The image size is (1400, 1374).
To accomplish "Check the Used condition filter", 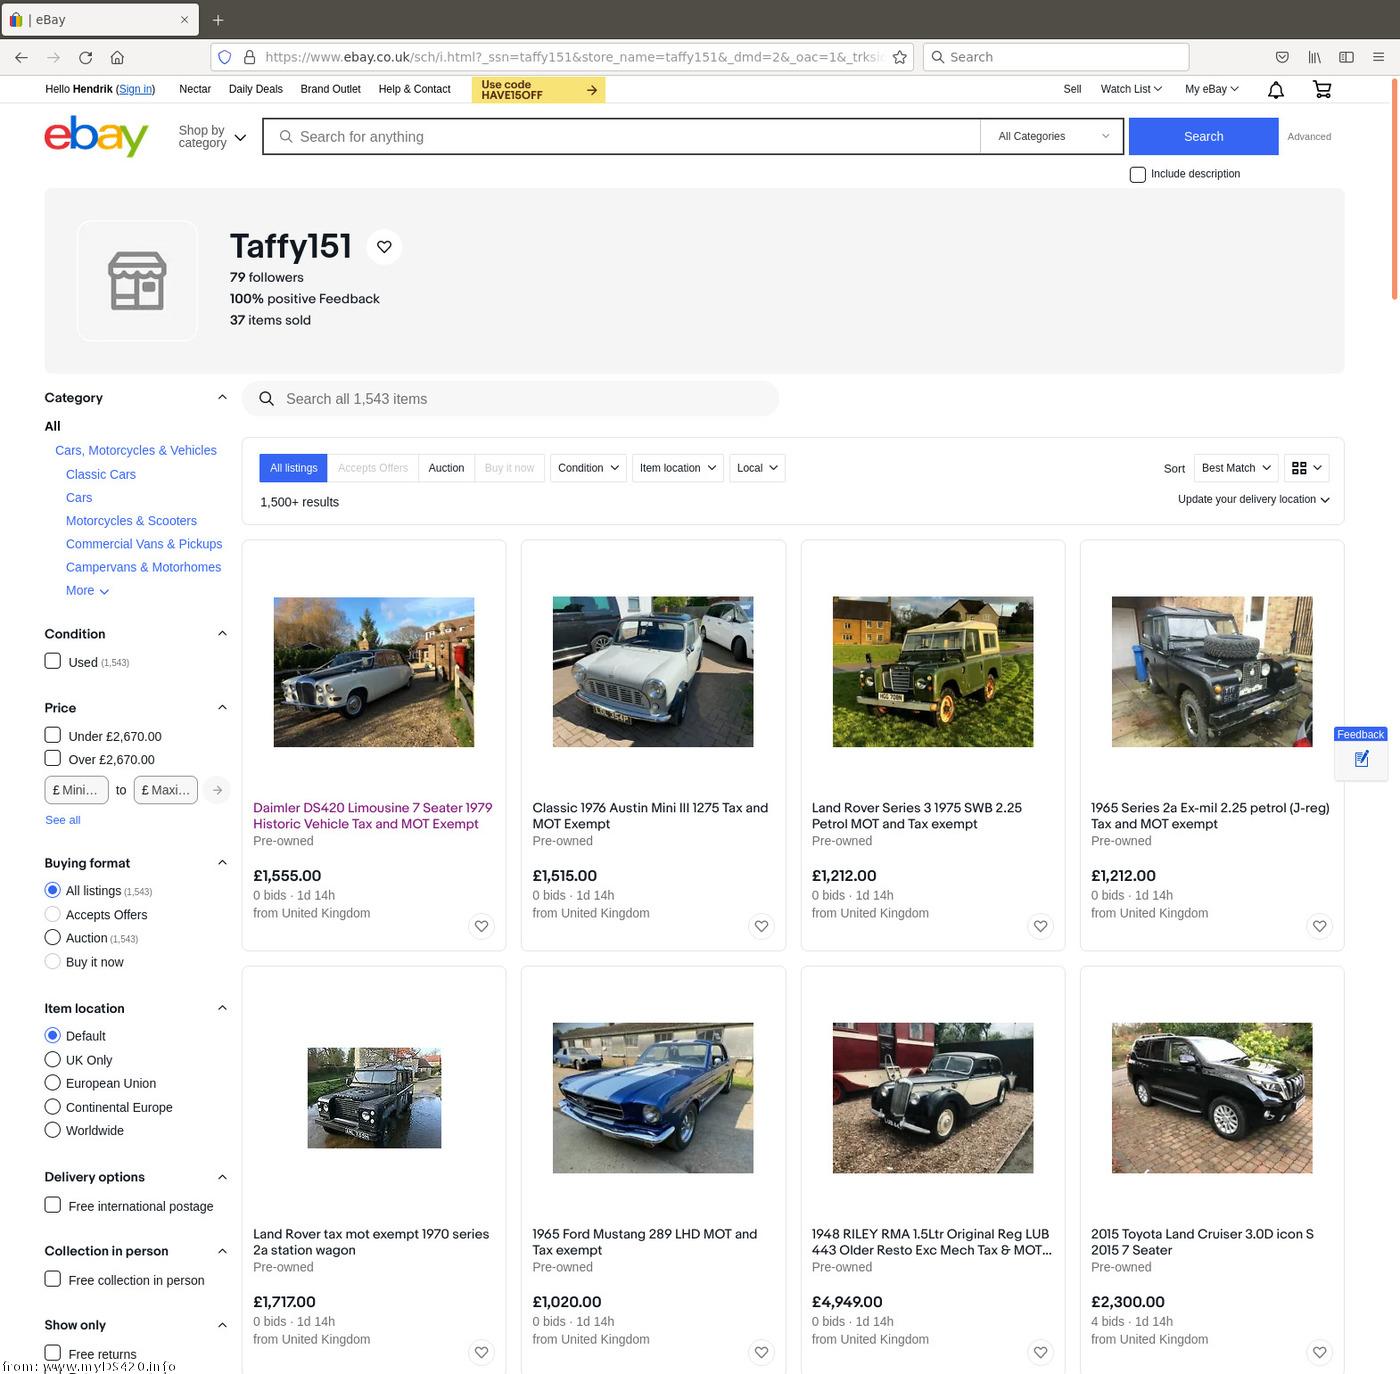I will [53, 661].
